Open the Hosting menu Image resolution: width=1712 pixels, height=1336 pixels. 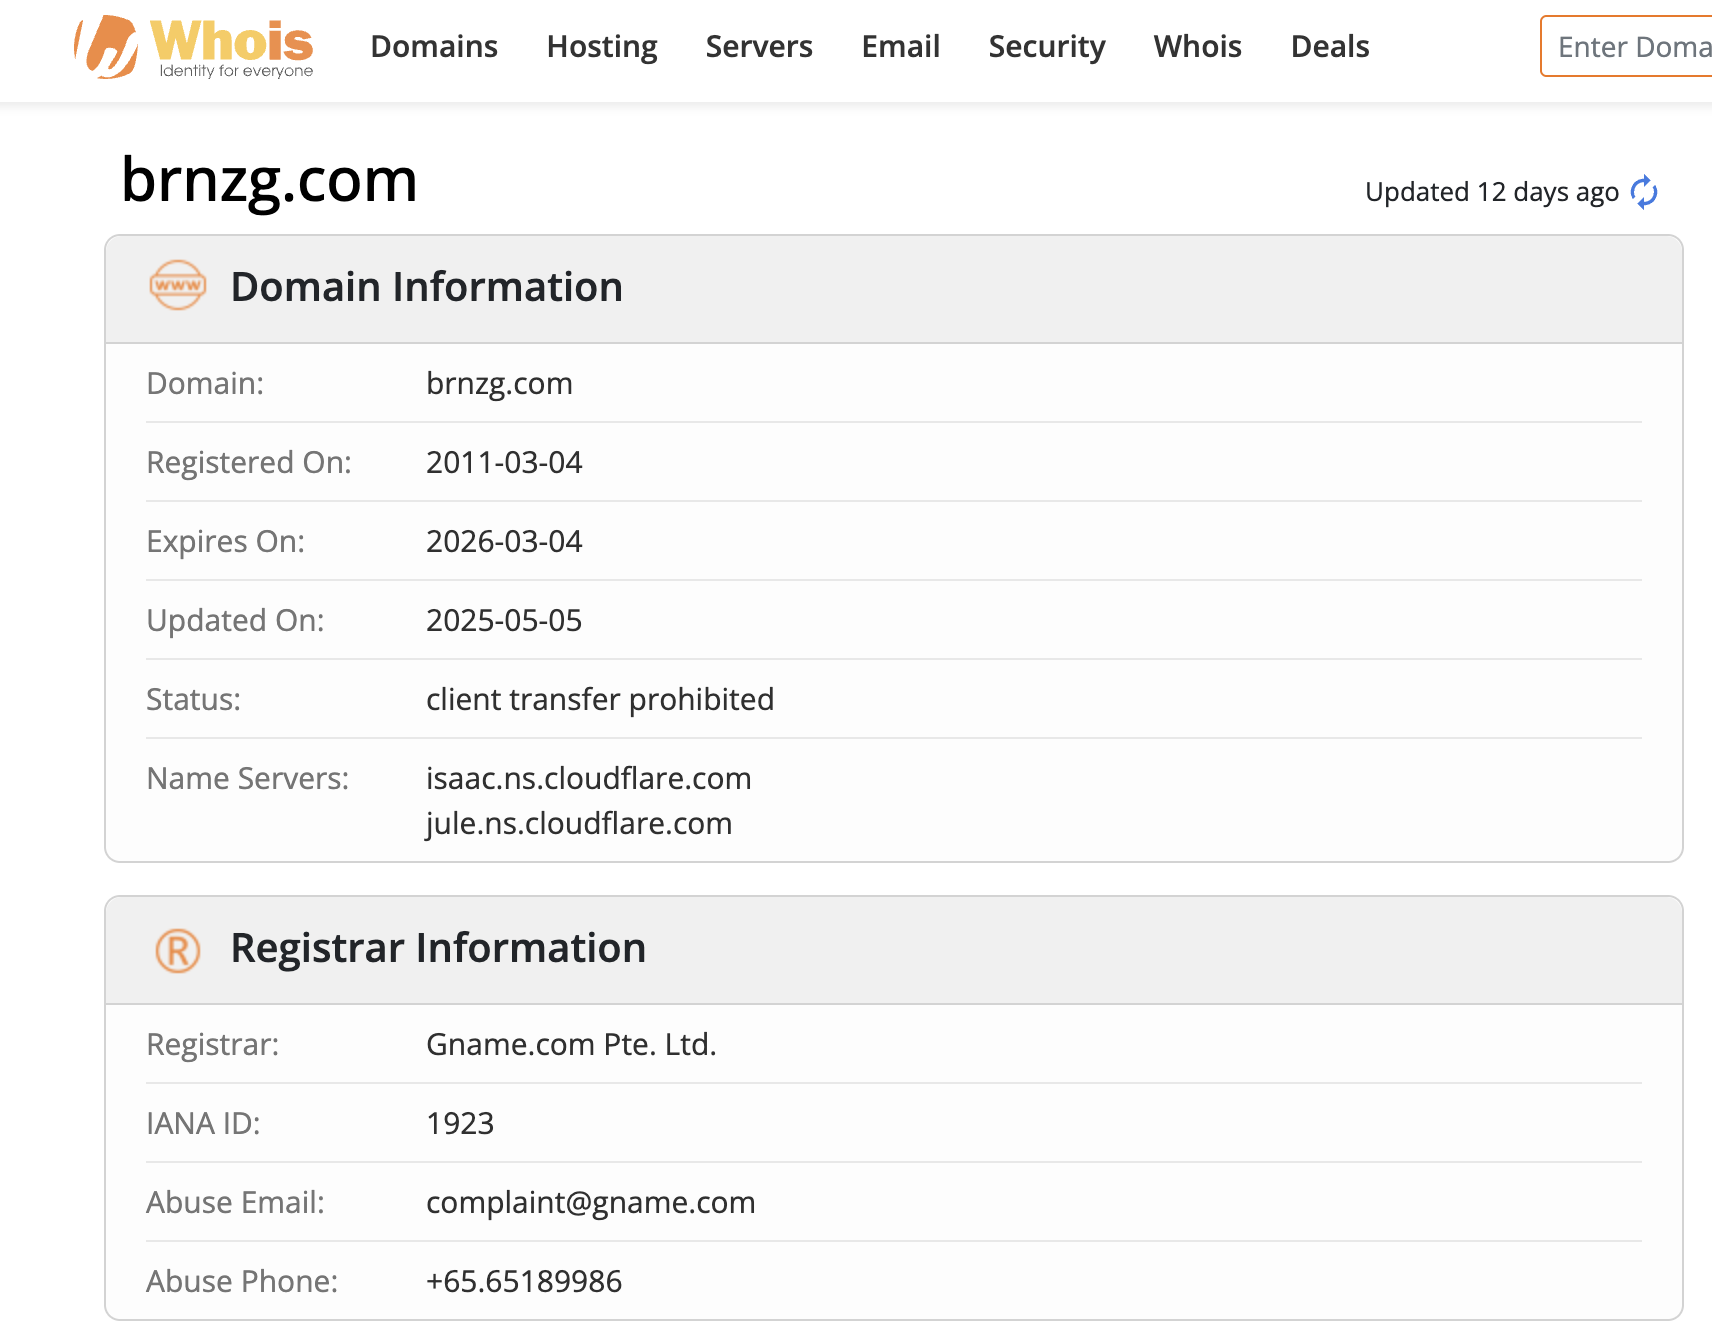pyautogui.click(x=601, y=47)
